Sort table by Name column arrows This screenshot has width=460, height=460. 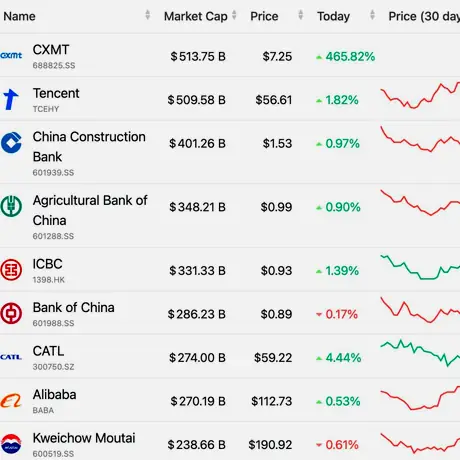[148, 15]
